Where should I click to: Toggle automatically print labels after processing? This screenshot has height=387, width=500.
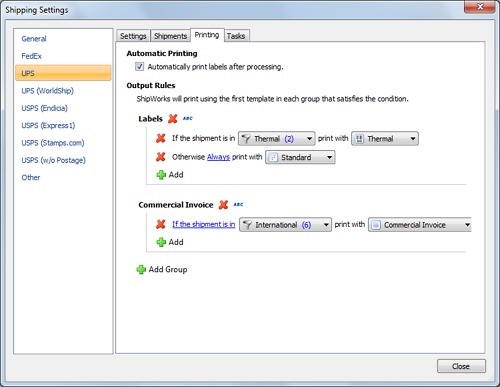point(139,67)
